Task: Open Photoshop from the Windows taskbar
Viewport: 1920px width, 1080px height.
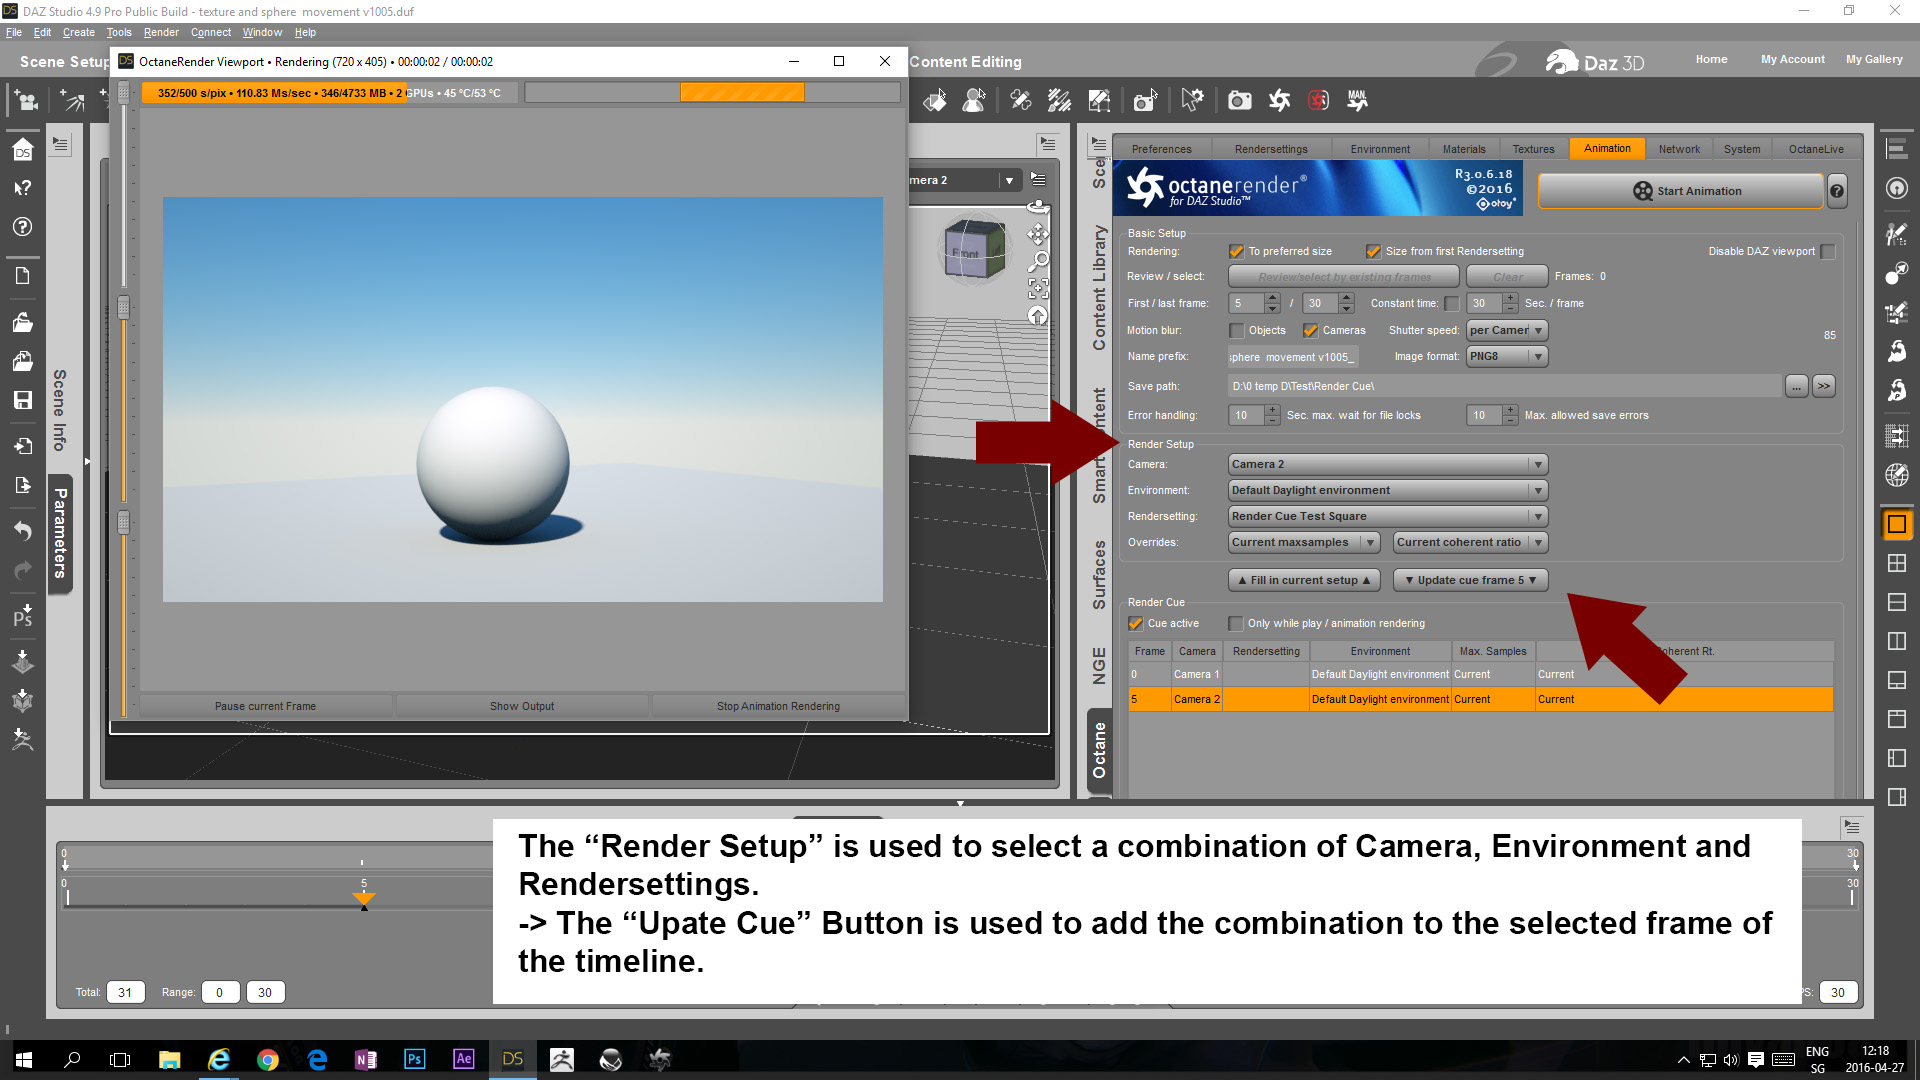Action: tap(414, 1059)
